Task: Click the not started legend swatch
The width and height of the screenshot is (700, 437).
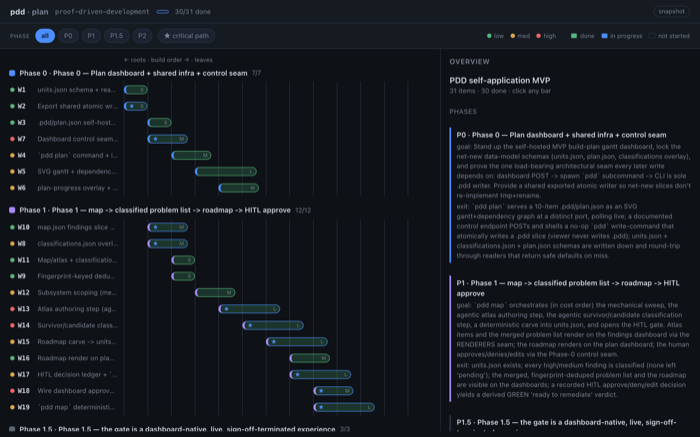Action: tap(652, 36)
